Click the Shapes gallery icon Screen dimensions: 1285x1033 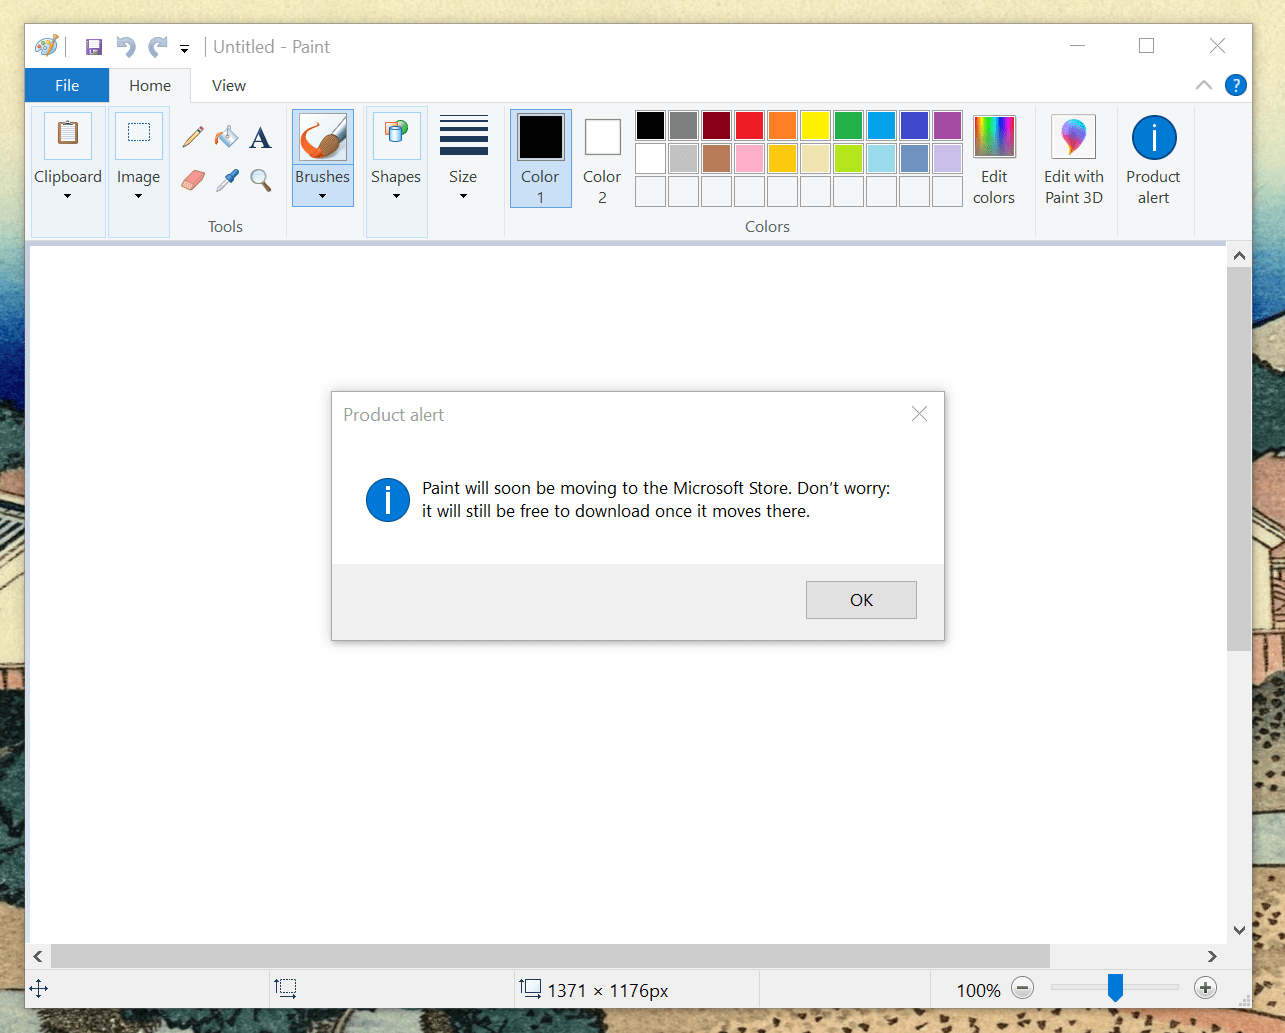click(x=396, y=136)
